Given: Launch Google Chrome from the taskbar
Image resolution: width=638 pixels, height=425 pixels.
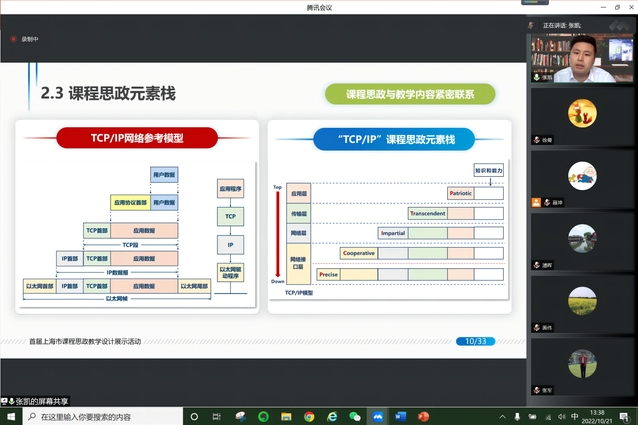Looking at the screenshot, I should click(309, 416).
